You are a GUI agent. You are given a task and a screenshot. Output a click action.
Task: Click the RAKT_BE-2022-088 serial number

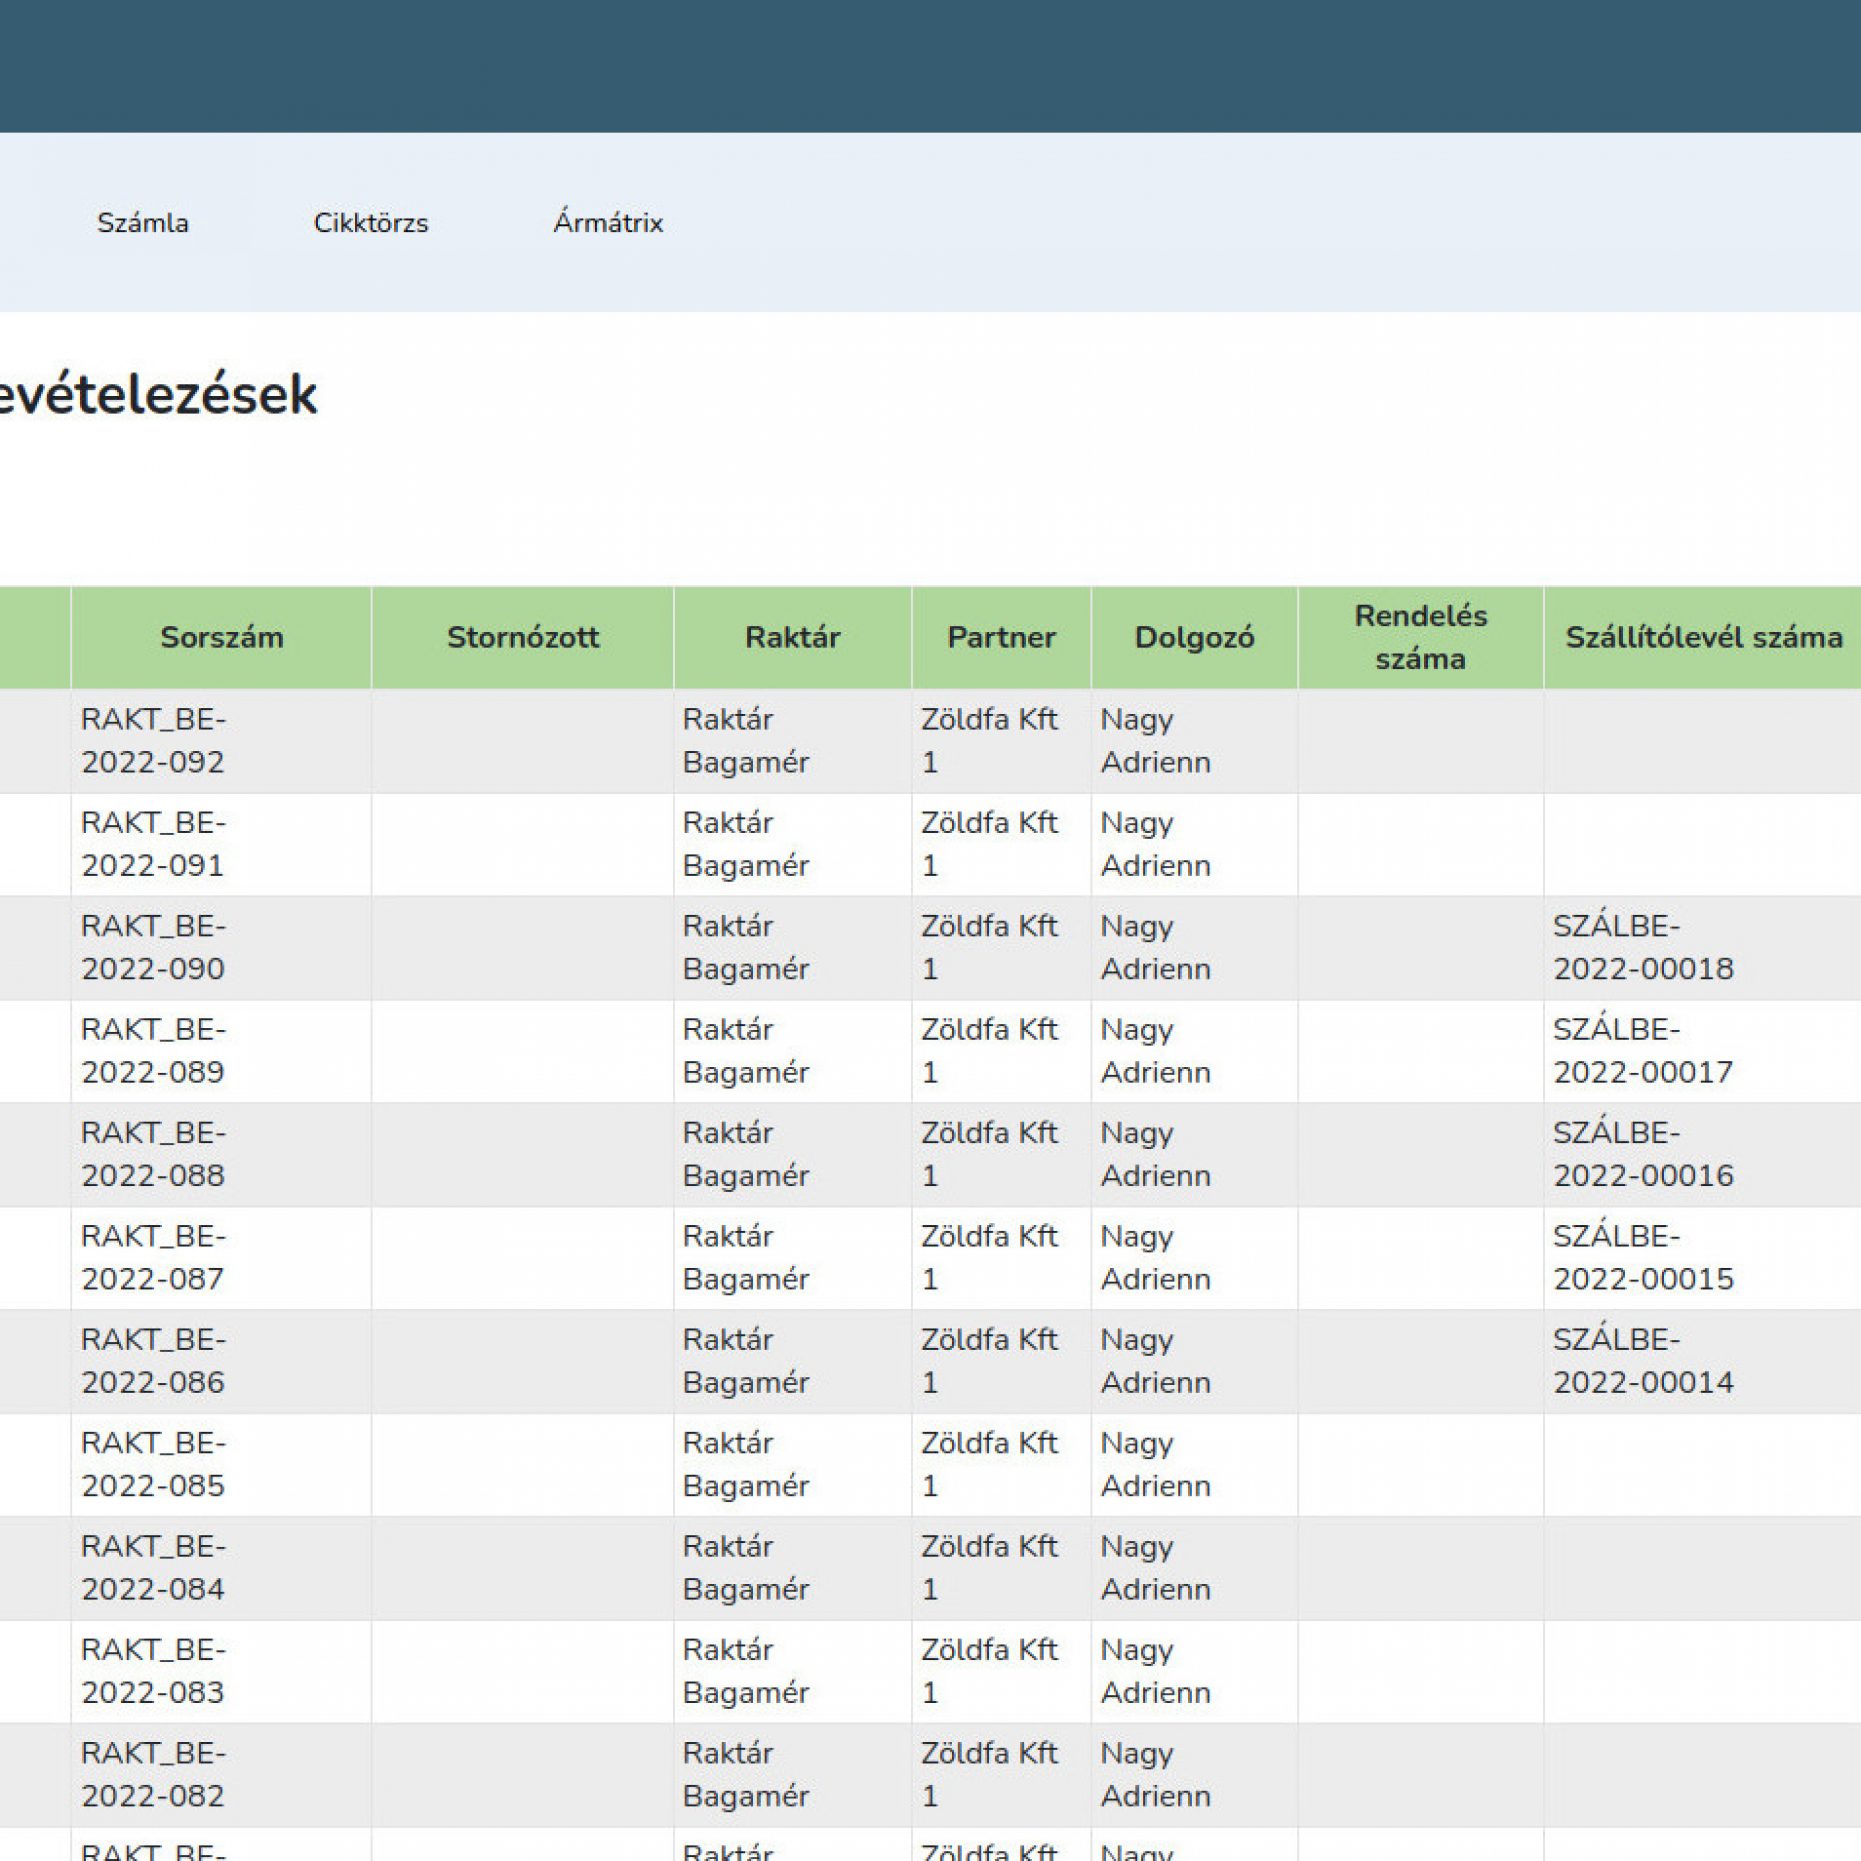click(153, 1154)
